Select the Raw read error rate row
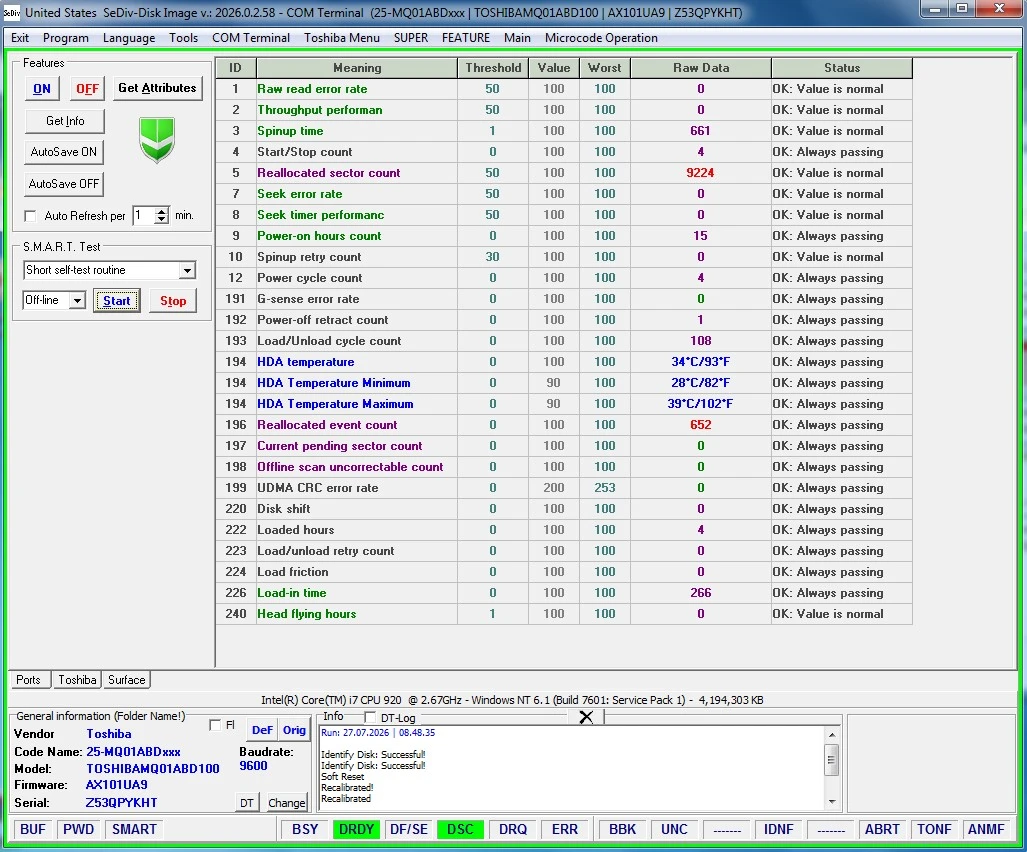The image size is (1027, 852). point(564,89)
